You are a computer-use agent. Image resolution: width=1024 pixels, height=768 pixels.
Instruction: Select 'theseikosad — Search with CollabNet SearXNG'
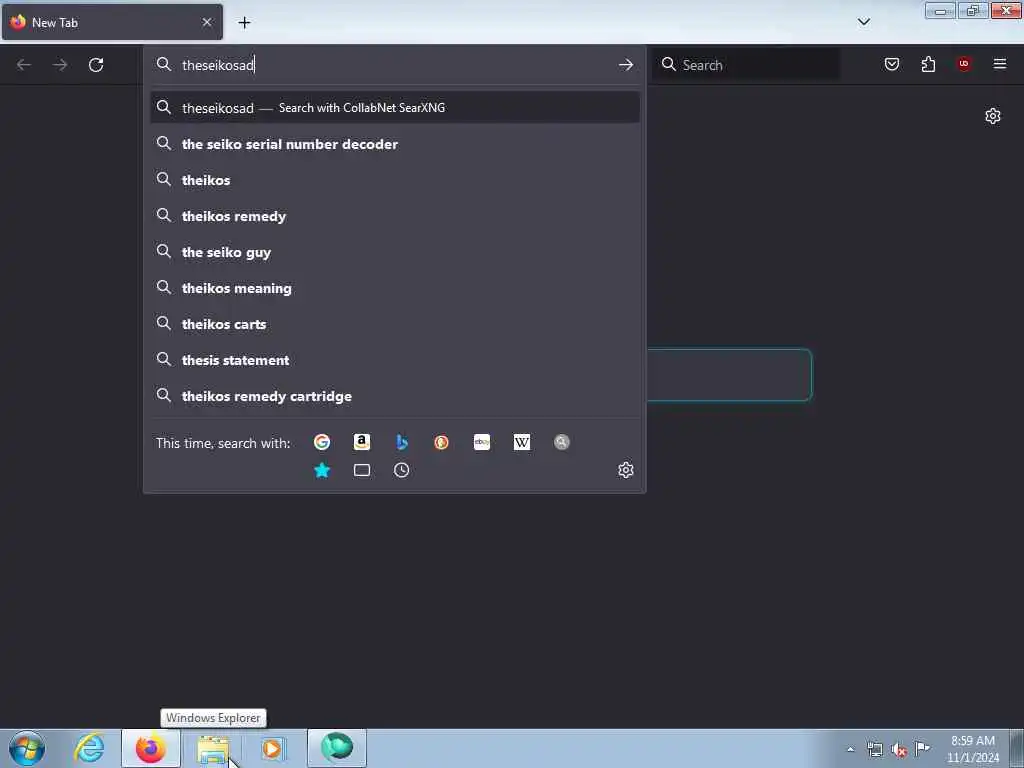[395, 108]
